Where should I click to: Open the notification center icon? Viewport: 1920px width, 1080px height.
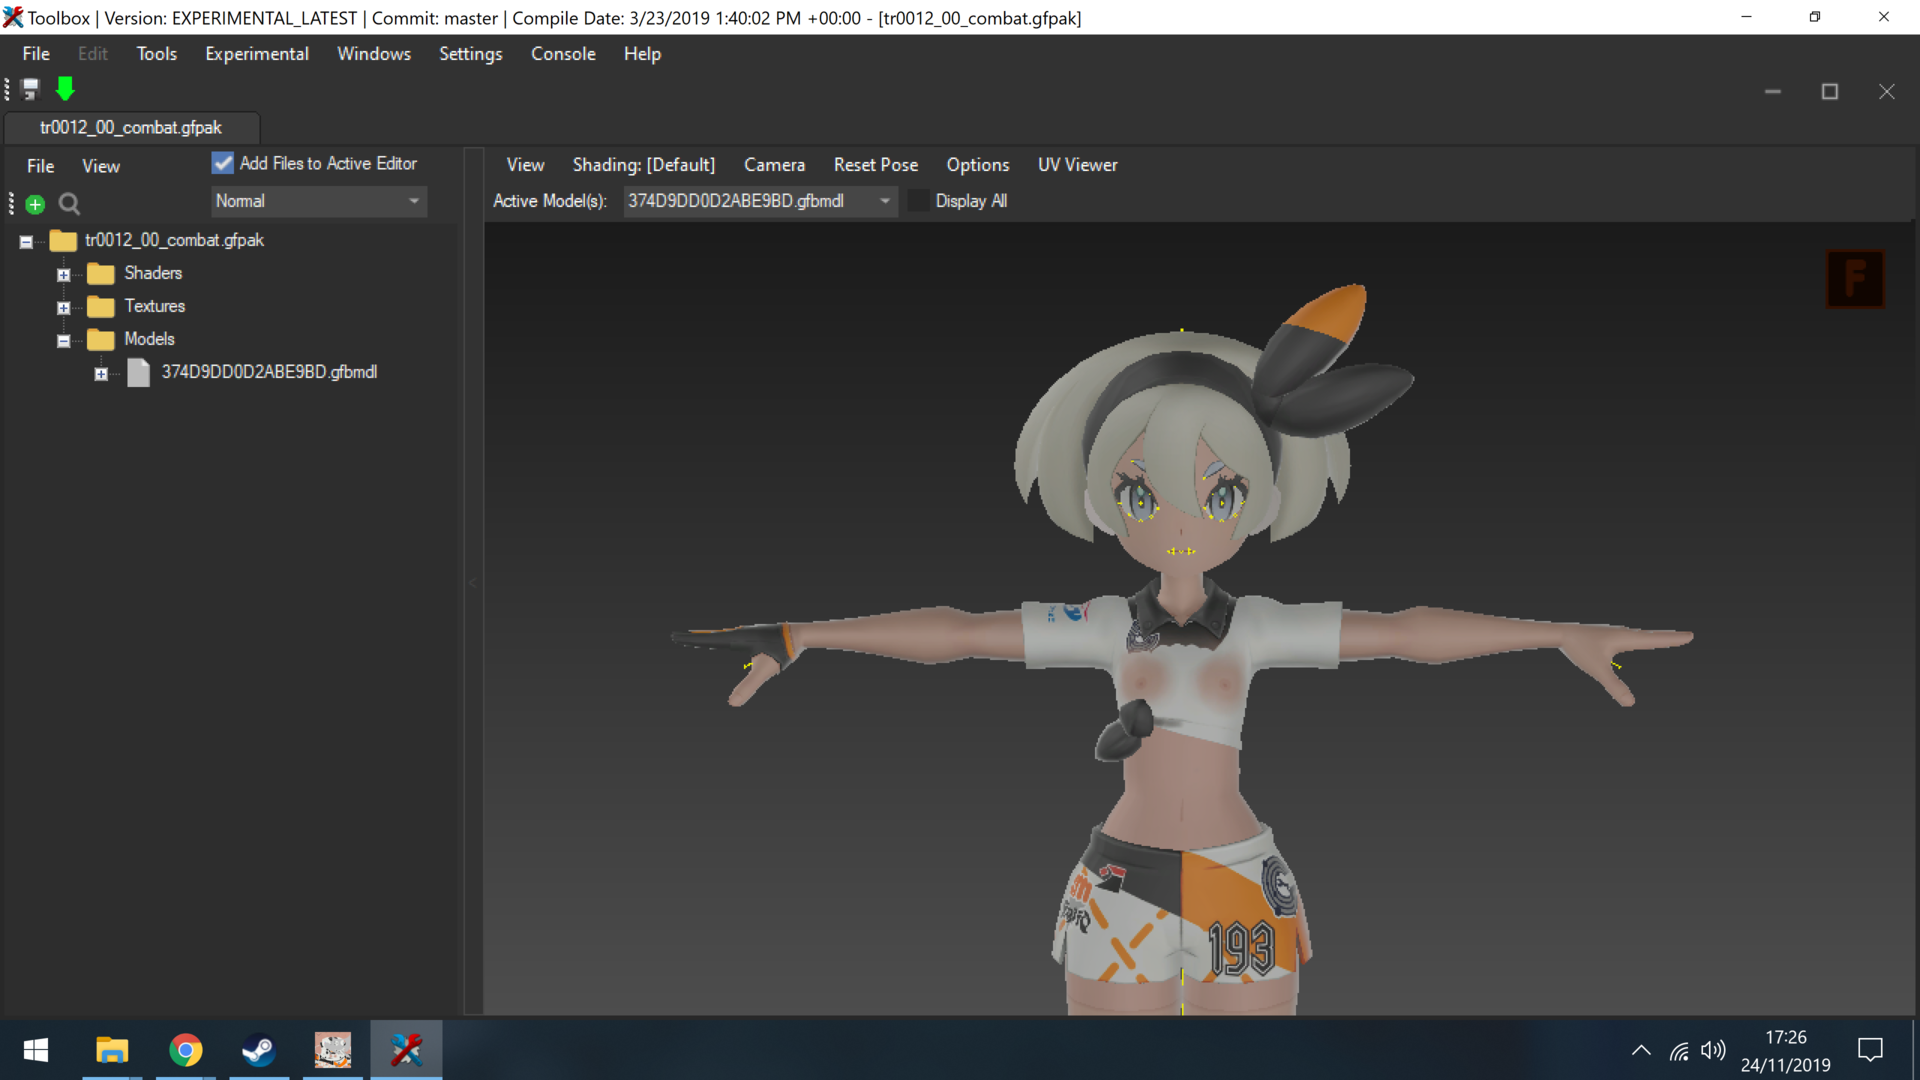[x=1870, y=1050]
